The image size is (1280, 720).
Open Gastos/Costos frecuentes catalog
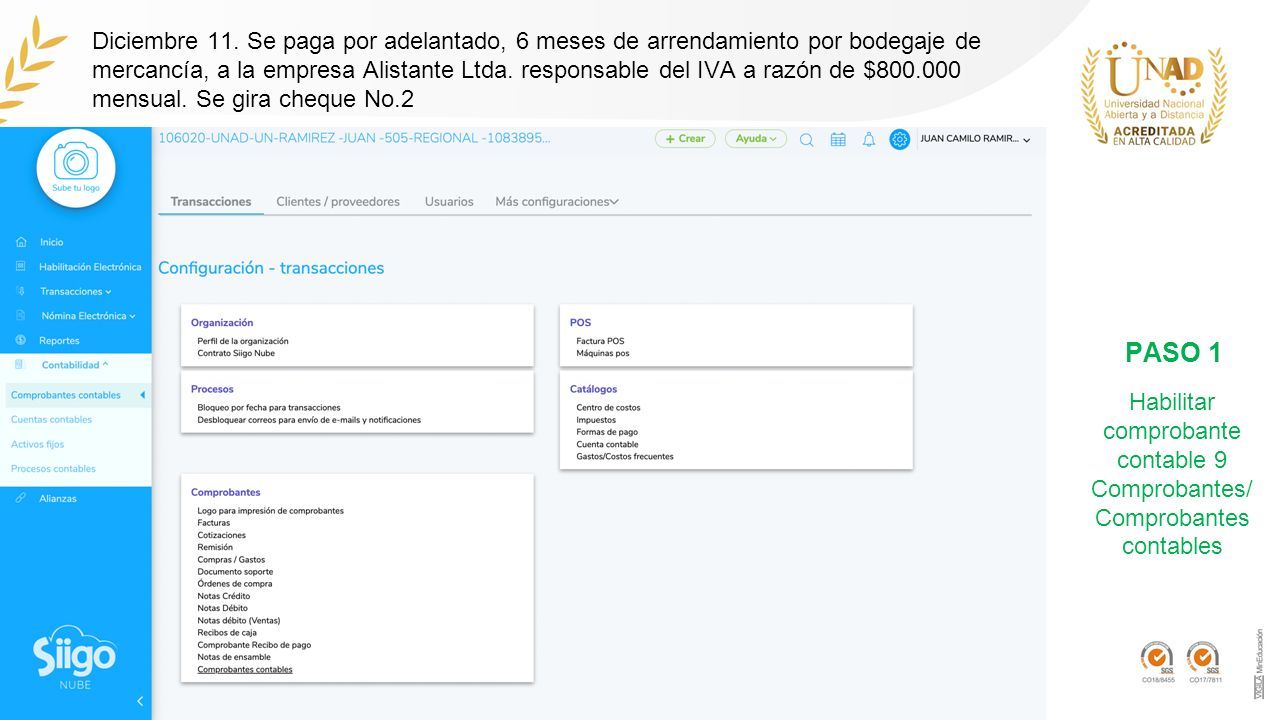click(x=625, y=457)
